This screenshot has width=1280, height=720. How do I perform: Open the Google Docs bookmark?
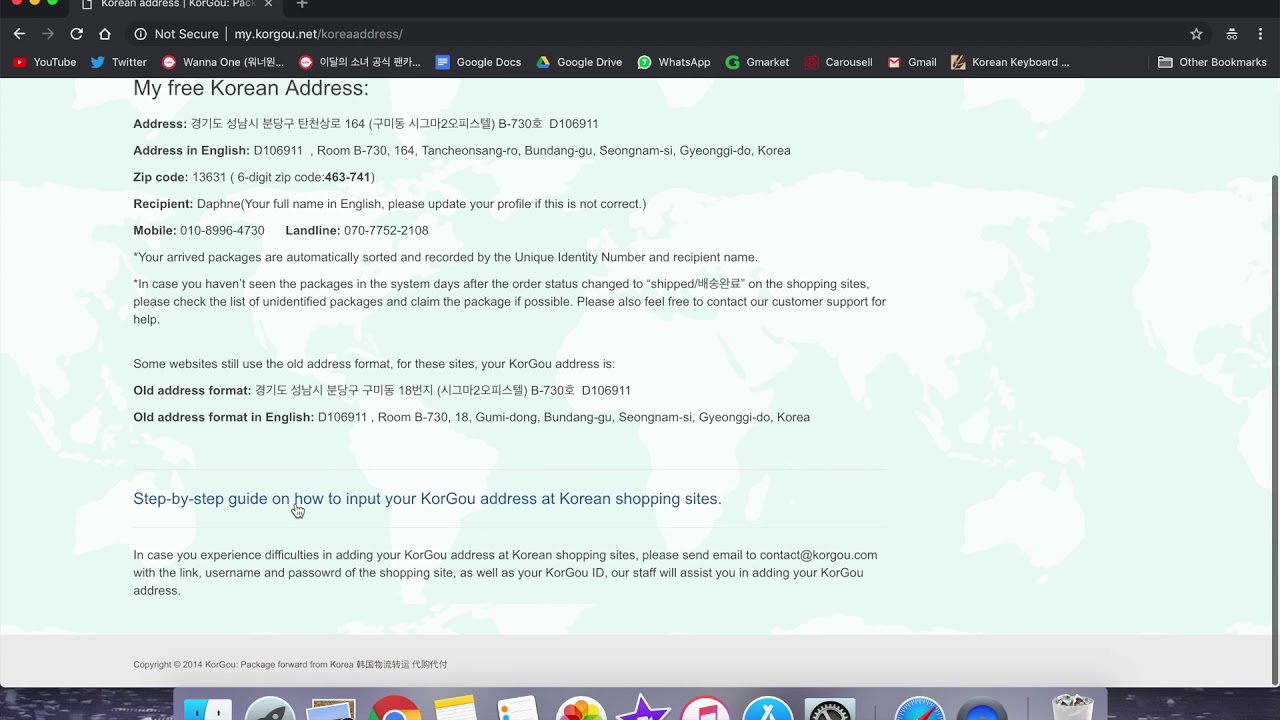click(x=479, y=62)
